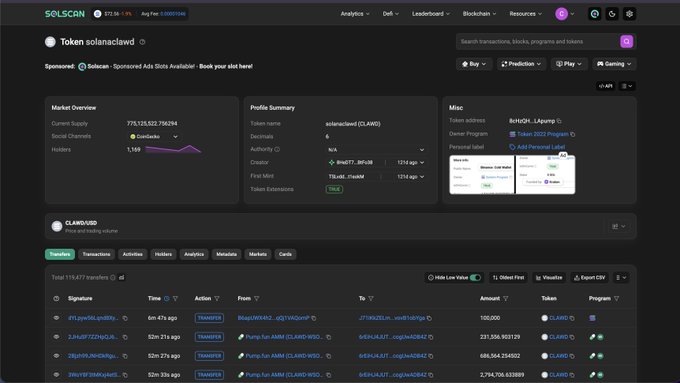Copy the B6apUWX4h2 sender address
This screenshot has height=383, width=680.
click(x=314, y=318)
